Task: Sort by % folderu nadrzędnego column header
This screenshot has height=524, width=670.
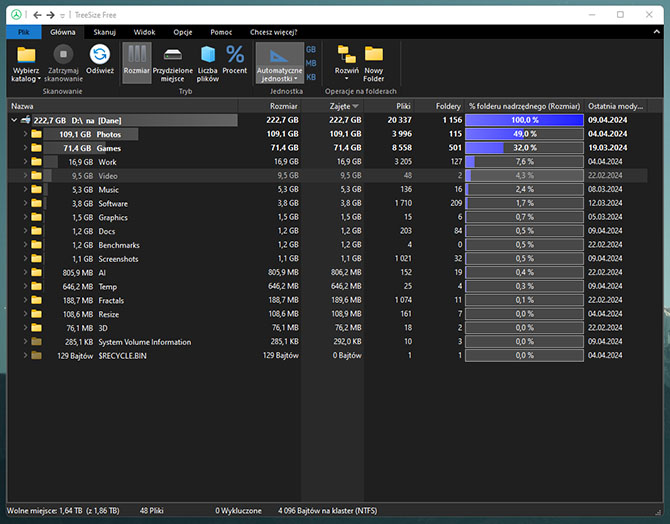Action: (x=524, y=106)
